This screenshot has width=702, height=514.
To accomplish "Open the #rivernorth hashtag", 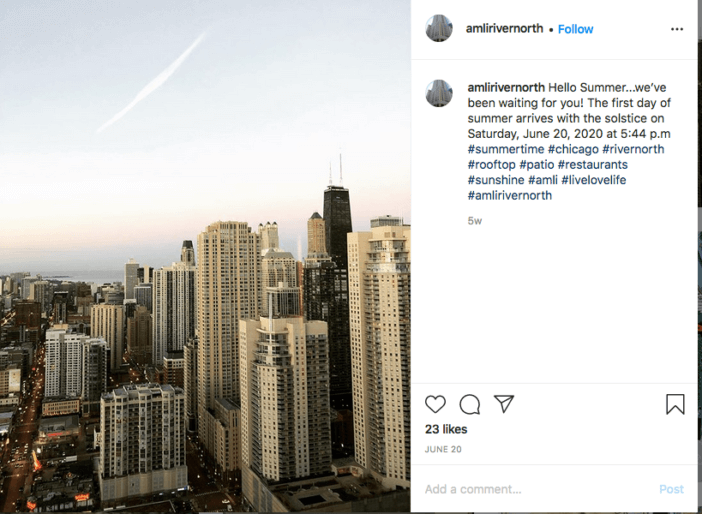I will click(x=633, y=149).
